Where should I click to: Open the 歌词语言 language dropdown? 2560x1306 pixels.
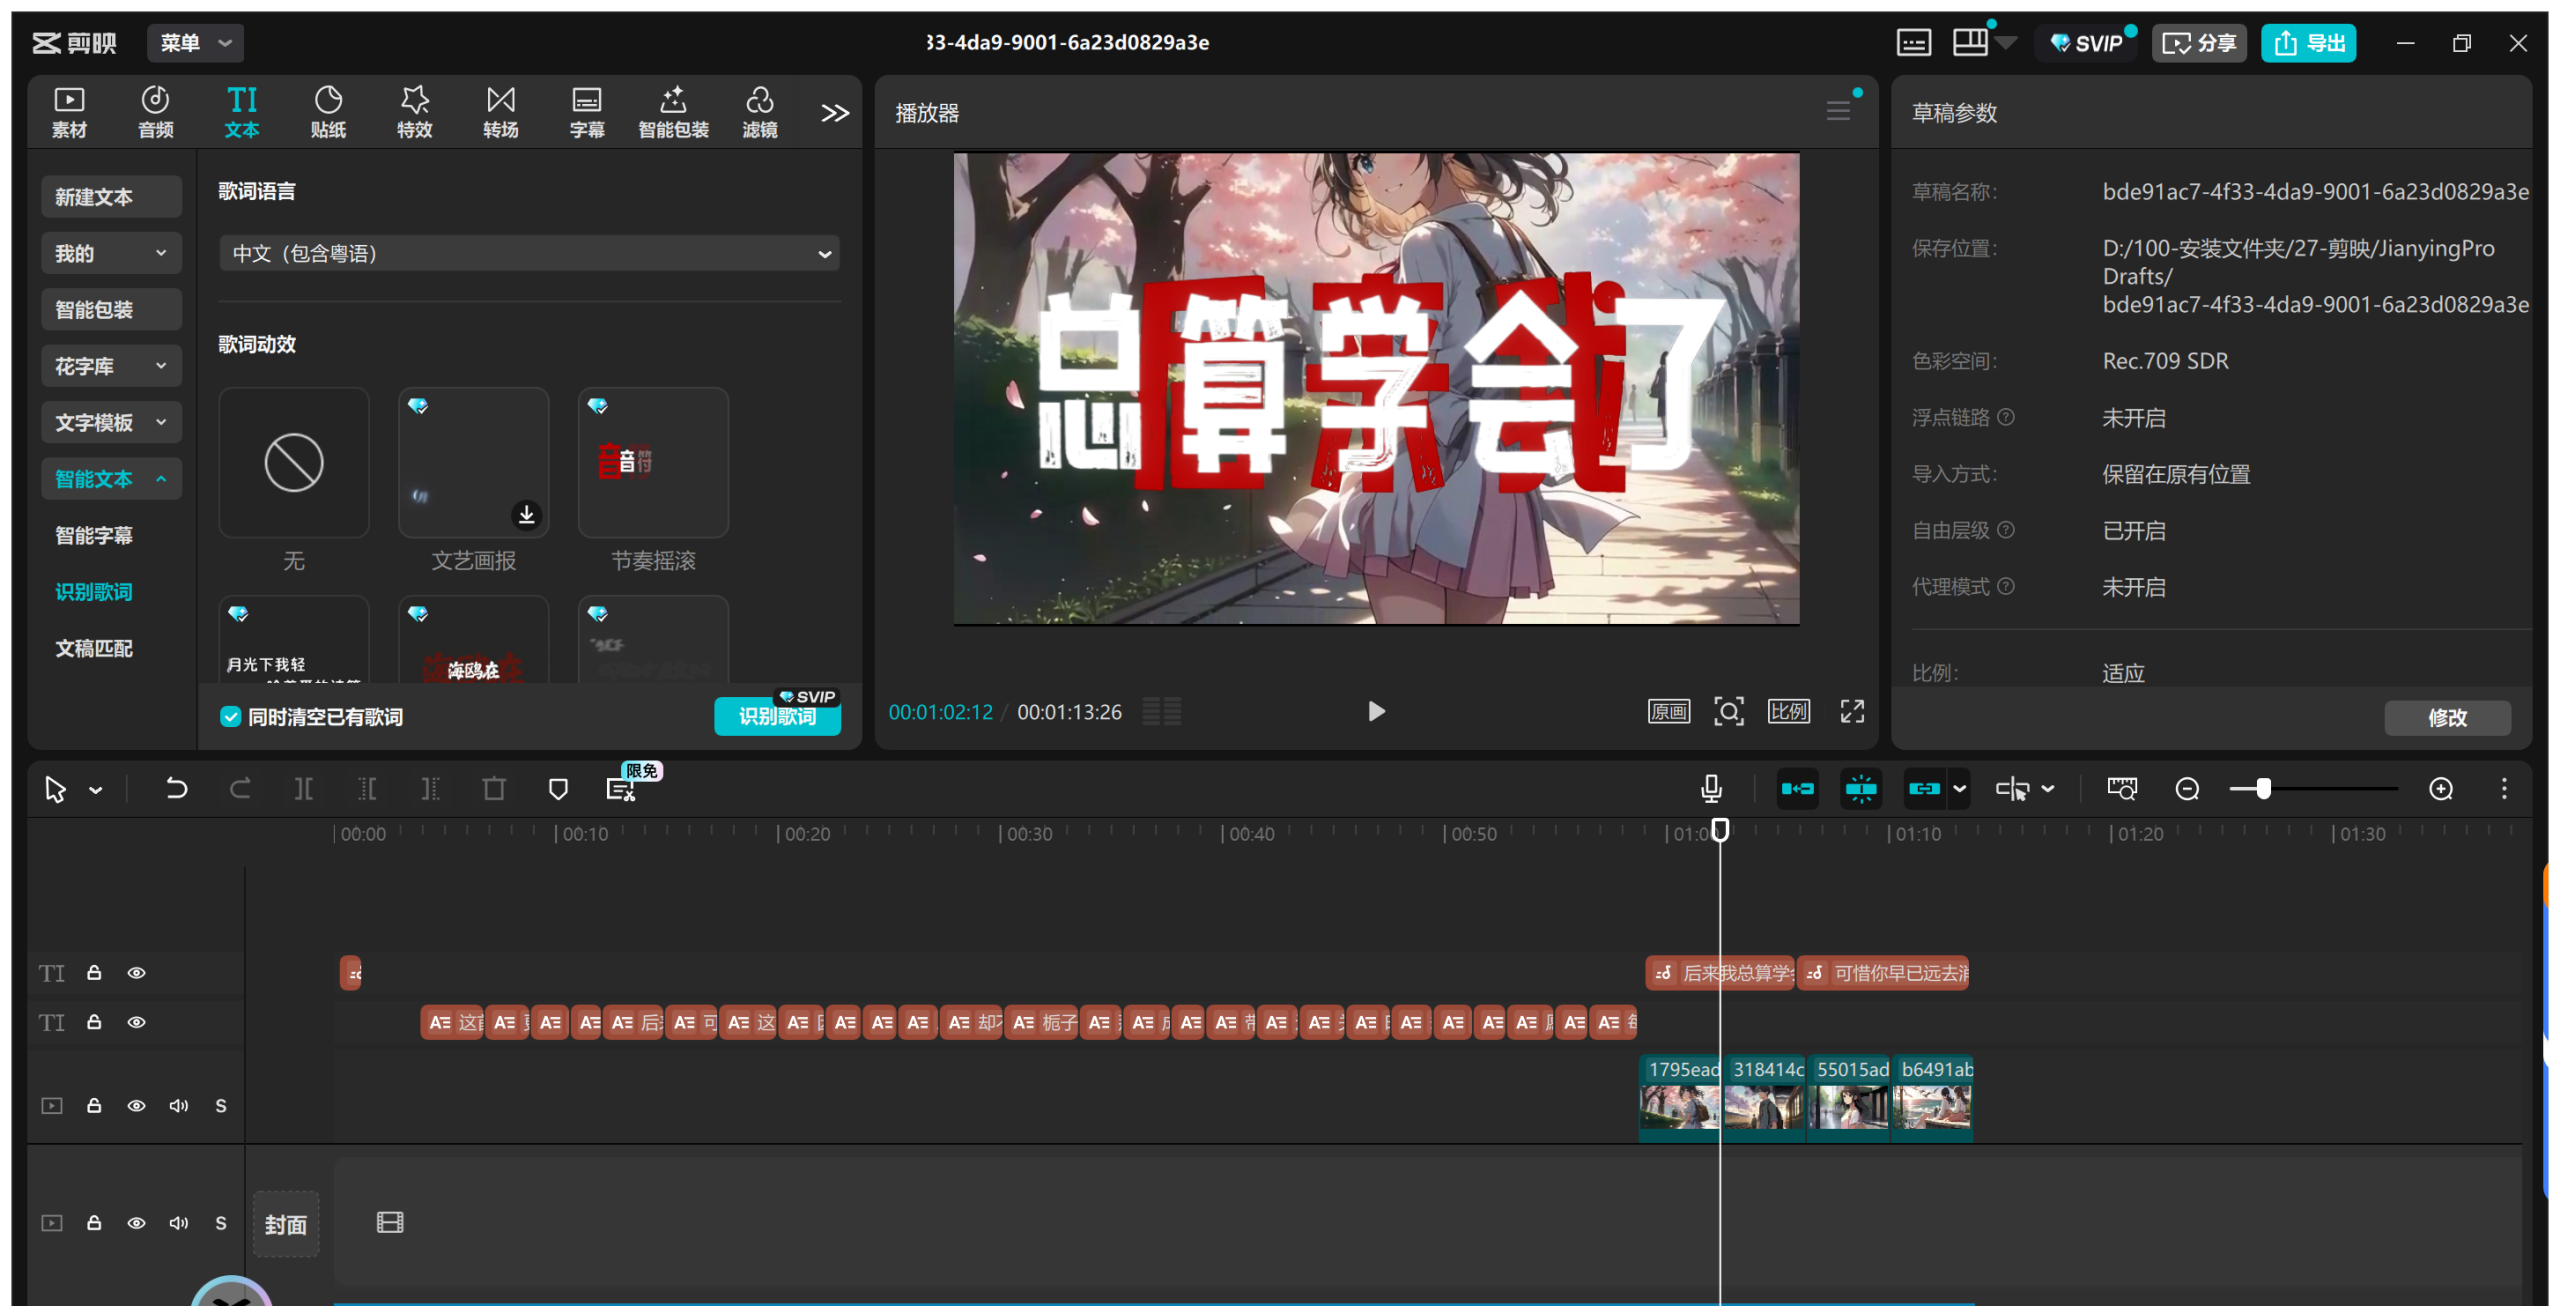pos(529,254)
